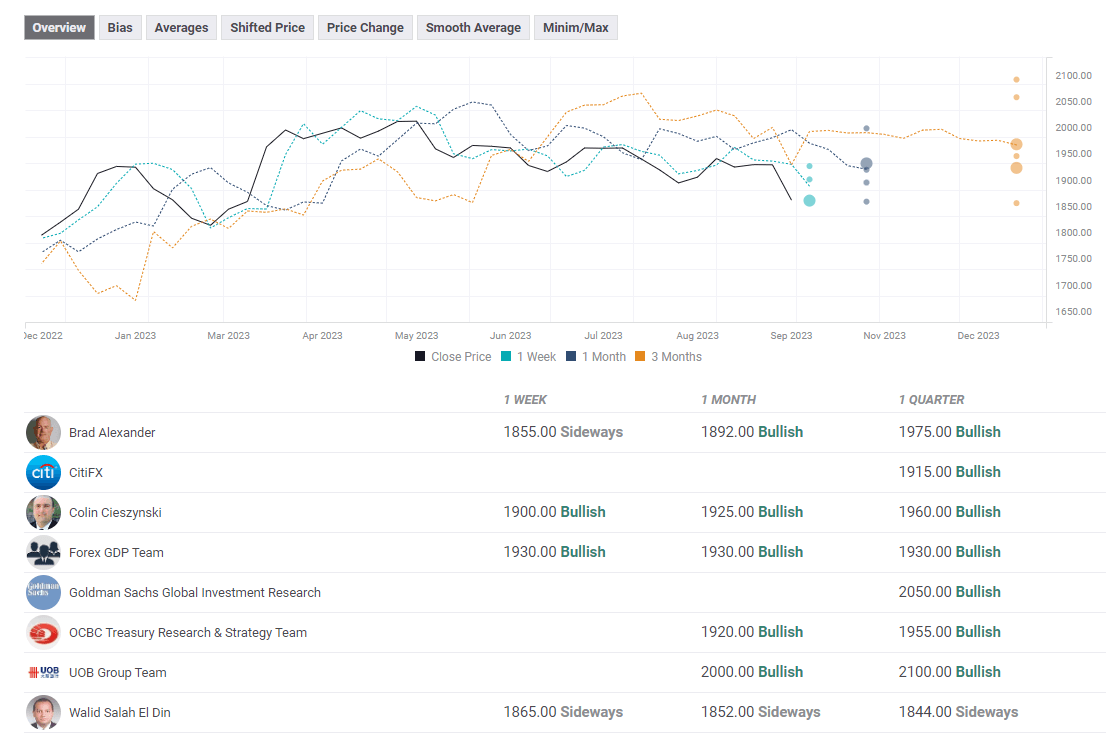Click the Goldman Sachs logo icon
Viewport: 1112px width, 734px height.
click(43, 592)
